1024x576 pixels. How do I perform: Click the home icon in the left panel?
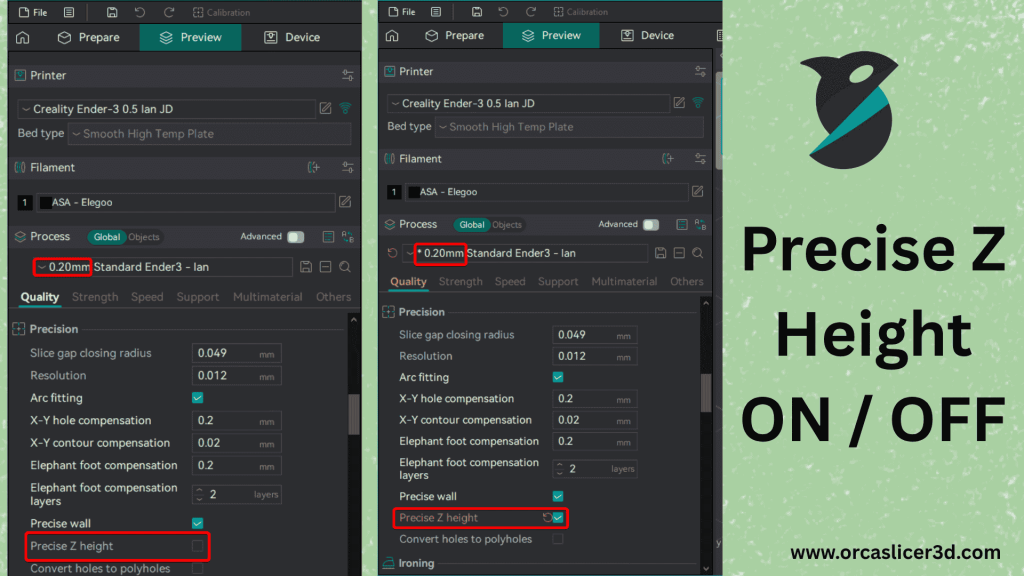coord(22,38)
